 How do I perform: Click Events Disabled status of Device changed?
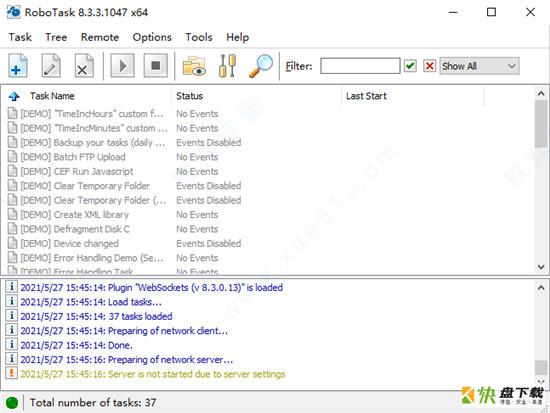tap(209, 243)
